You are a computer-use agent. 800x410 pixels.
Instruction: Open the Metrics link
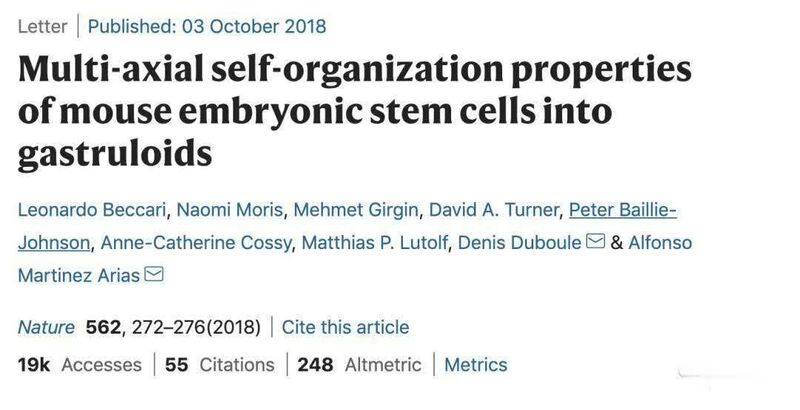(x=476, y=365)
